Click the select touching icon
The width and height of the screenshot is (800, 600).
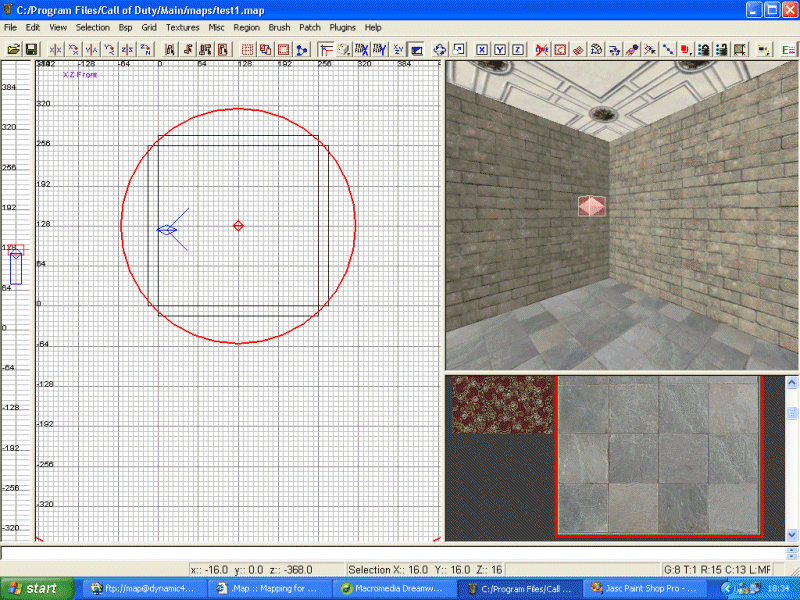[x=188, y=49]
